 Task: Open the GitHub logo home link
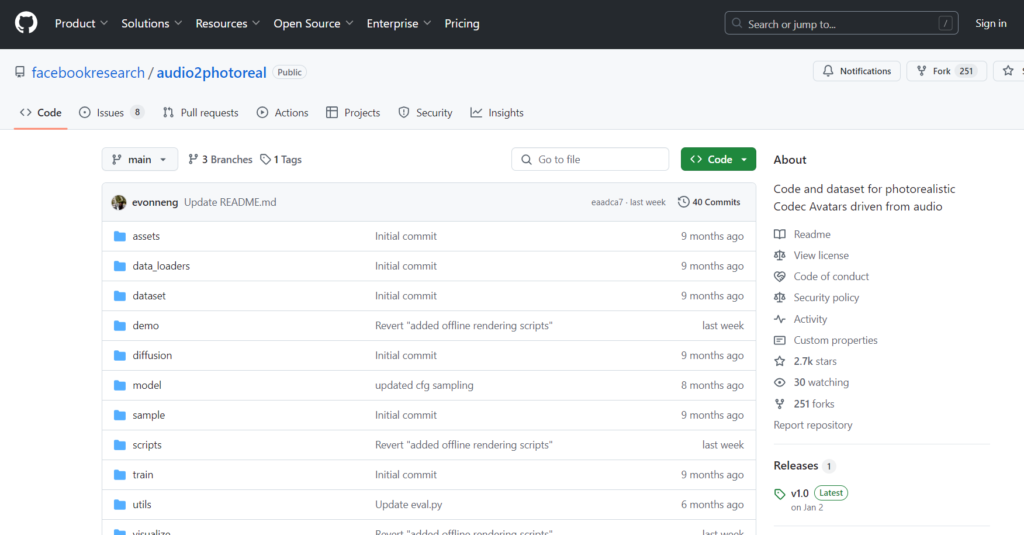tap(26, 24)
